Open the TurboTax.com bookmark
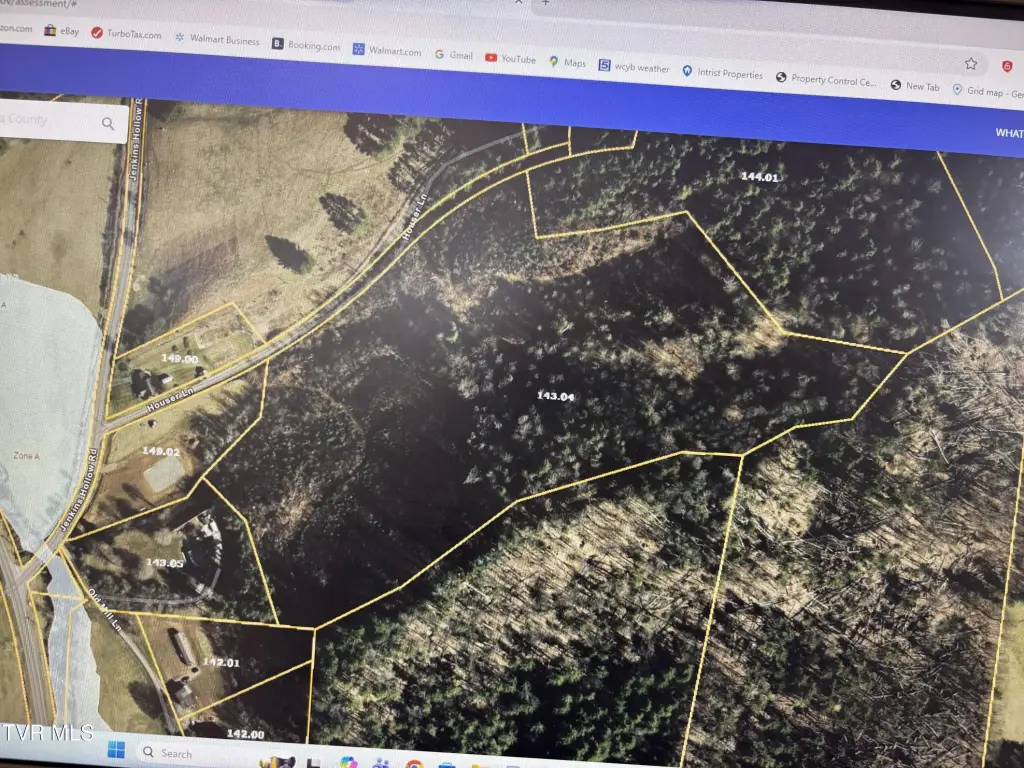1024x768 pixels. point(126,34)
